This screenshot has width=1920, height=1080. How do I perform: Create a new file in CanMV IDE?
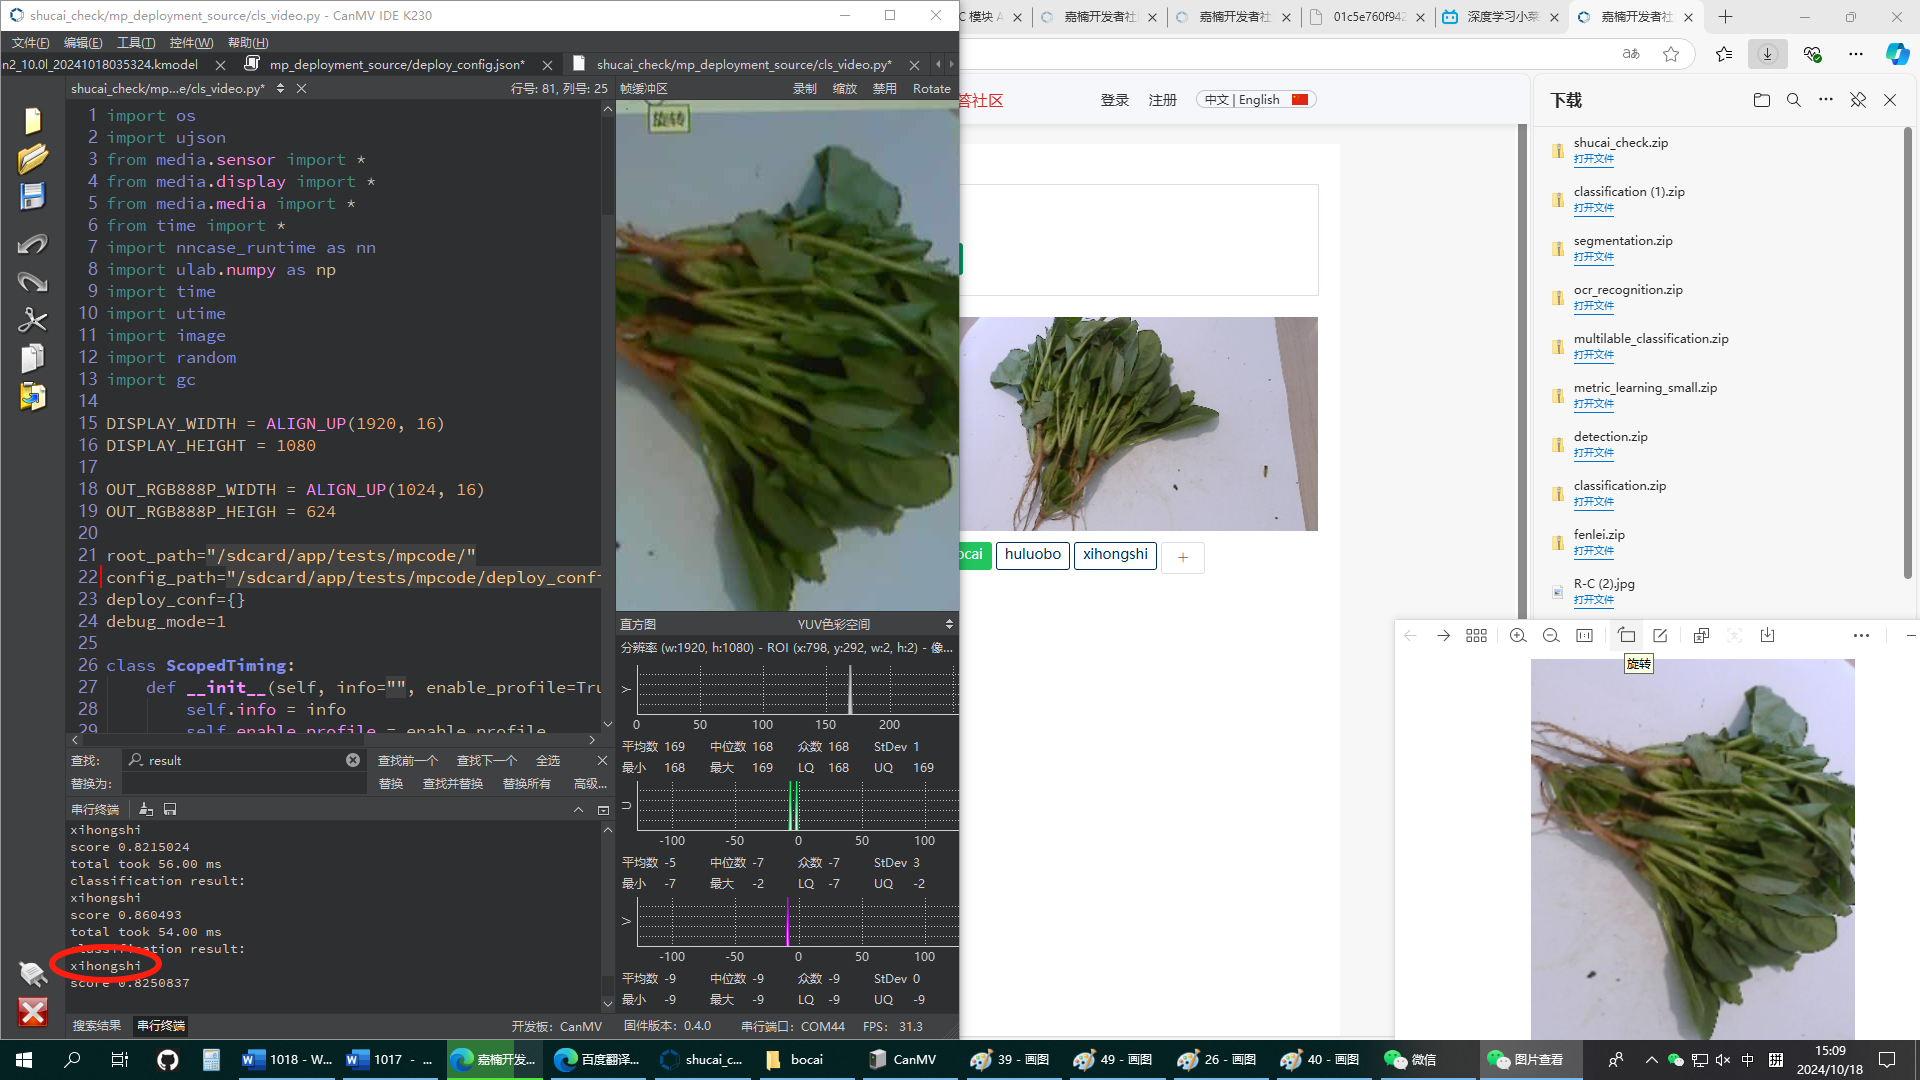[33, 119]
